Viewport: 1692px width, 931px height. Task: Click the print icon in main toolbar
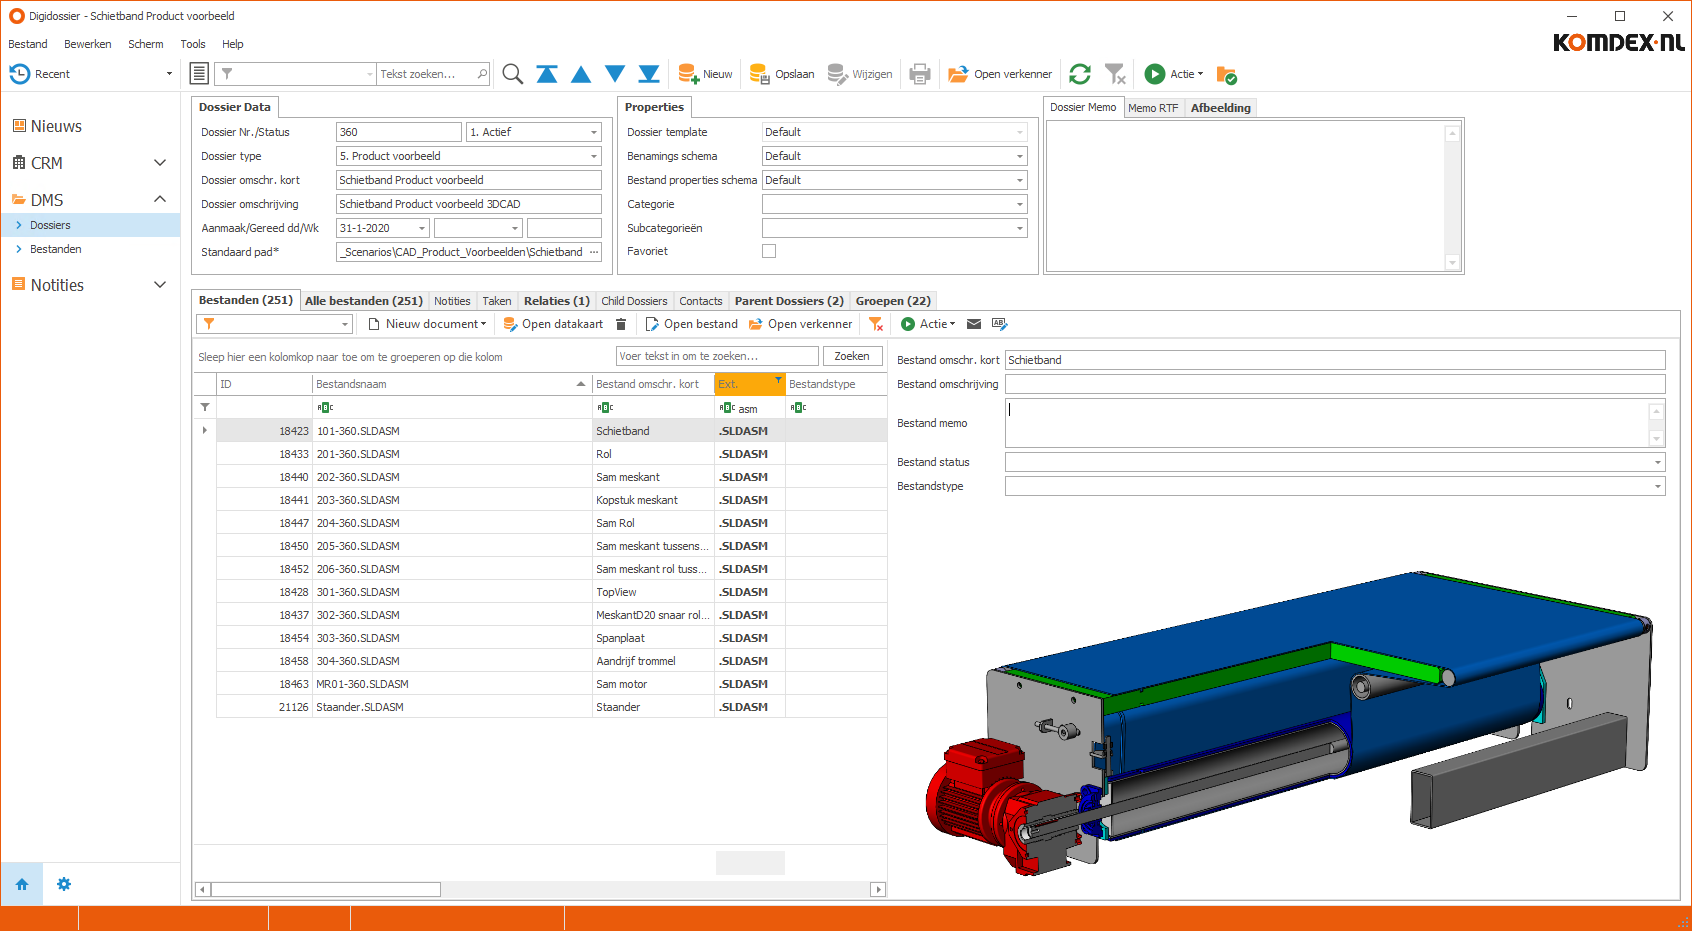pos(920,74)
